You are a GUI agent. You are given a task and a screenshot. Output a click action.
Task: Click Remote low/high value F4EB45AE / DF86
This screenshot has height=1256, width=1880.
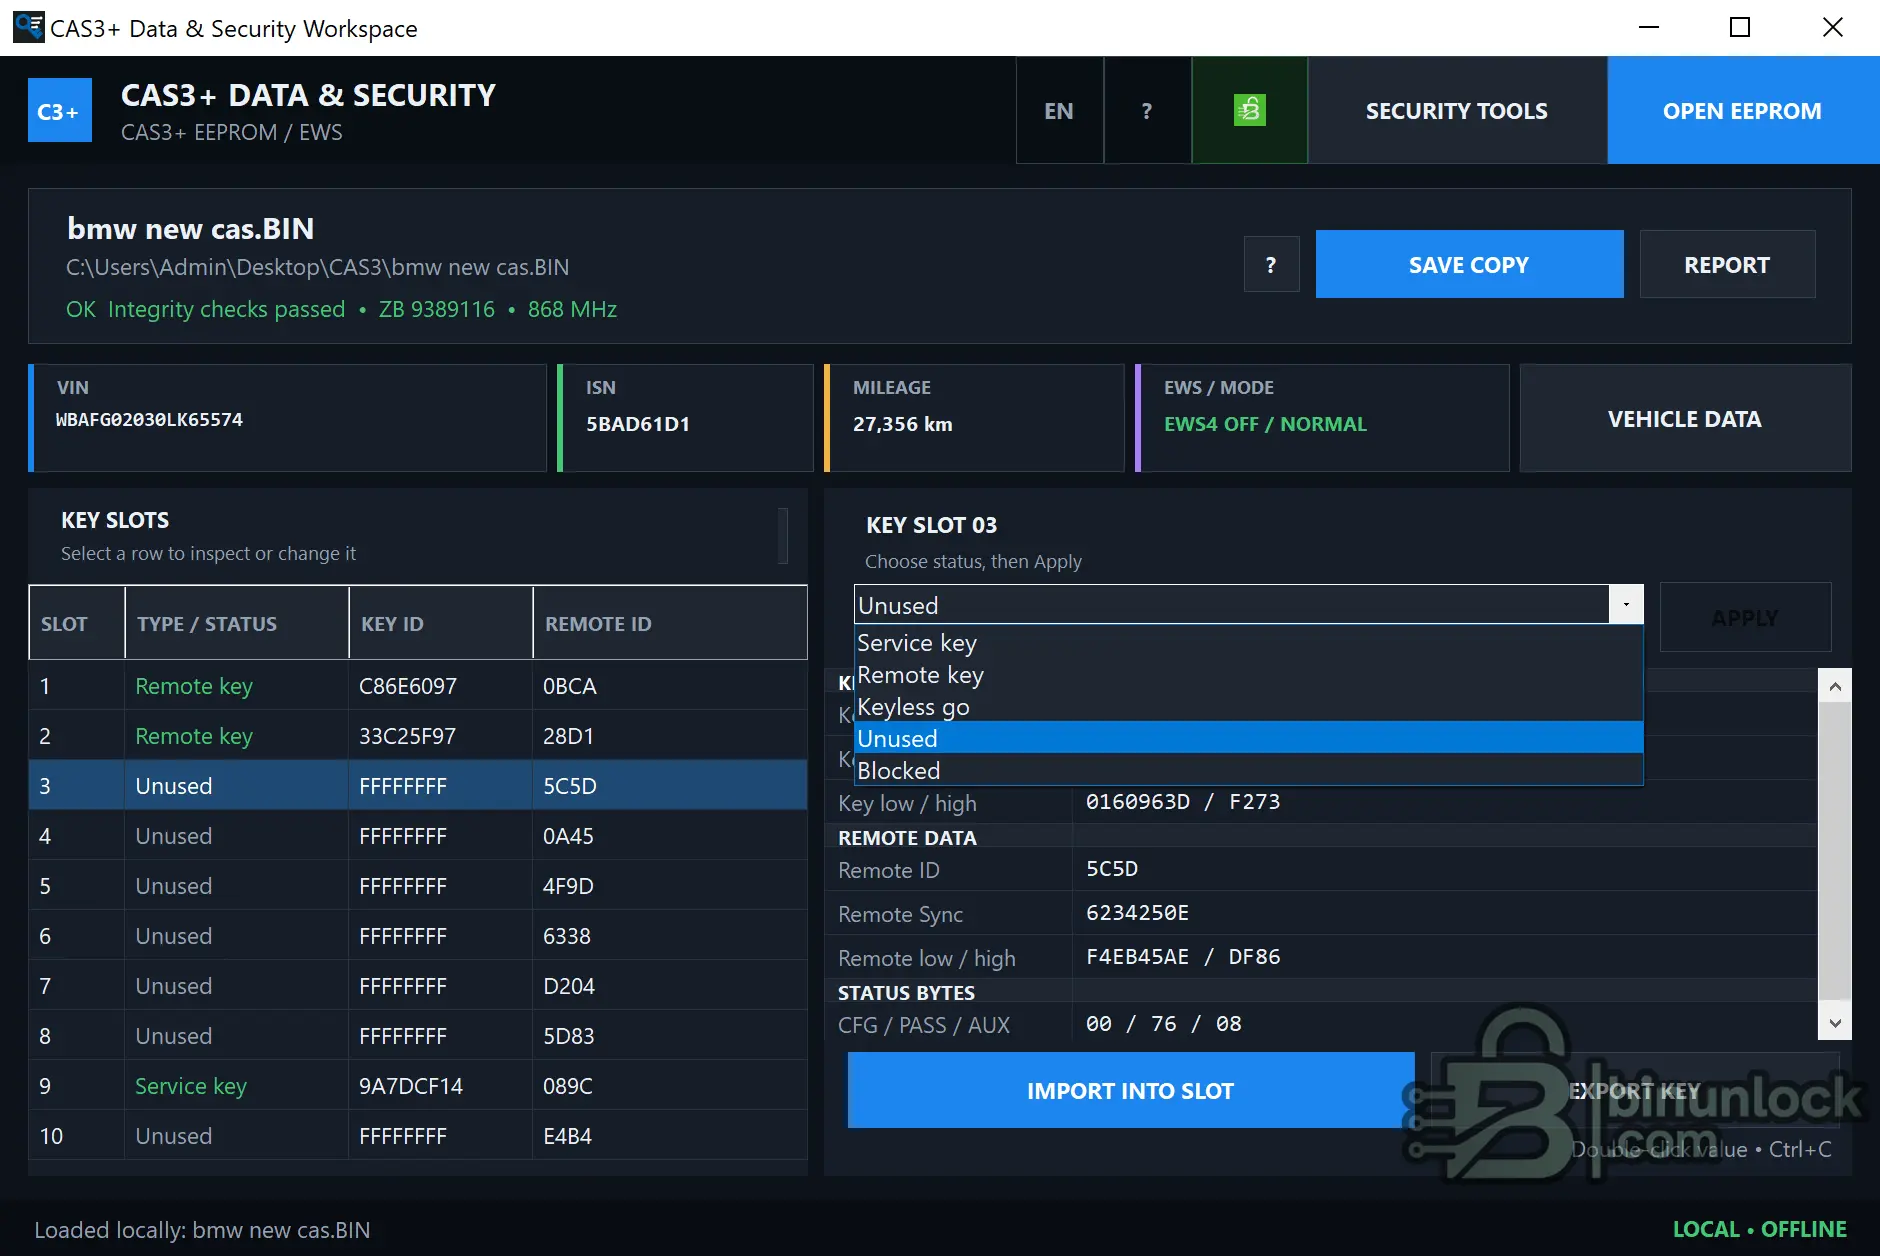tap(1183, 957)
